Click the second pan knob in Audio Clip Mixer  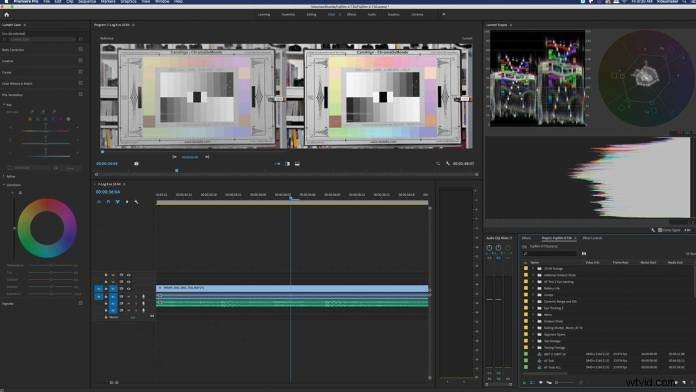coord(498,248)
